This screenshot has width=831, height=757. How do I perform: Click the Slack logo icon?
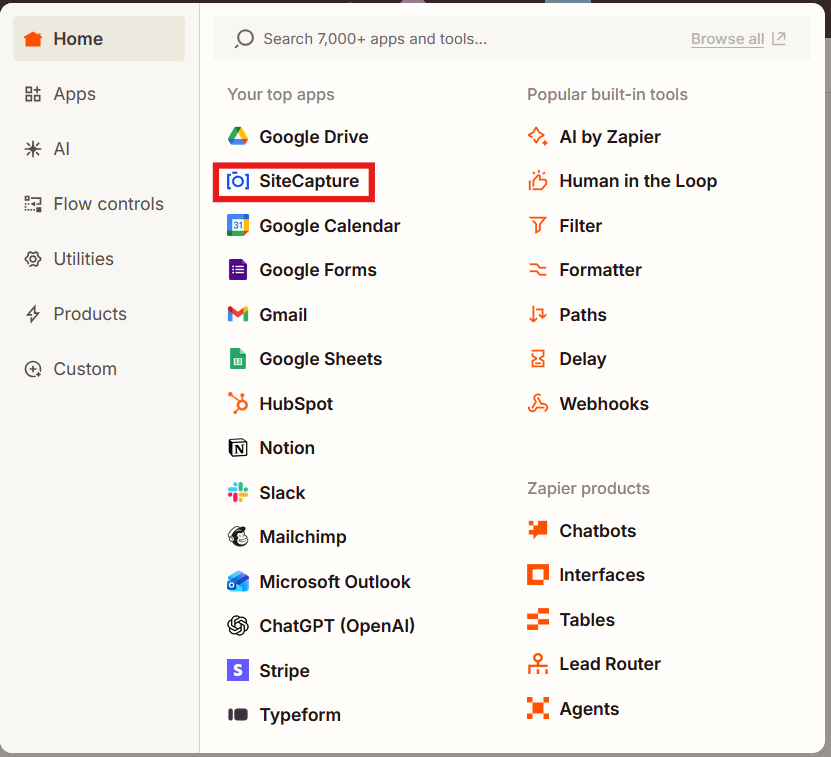(x=238, y=492)
